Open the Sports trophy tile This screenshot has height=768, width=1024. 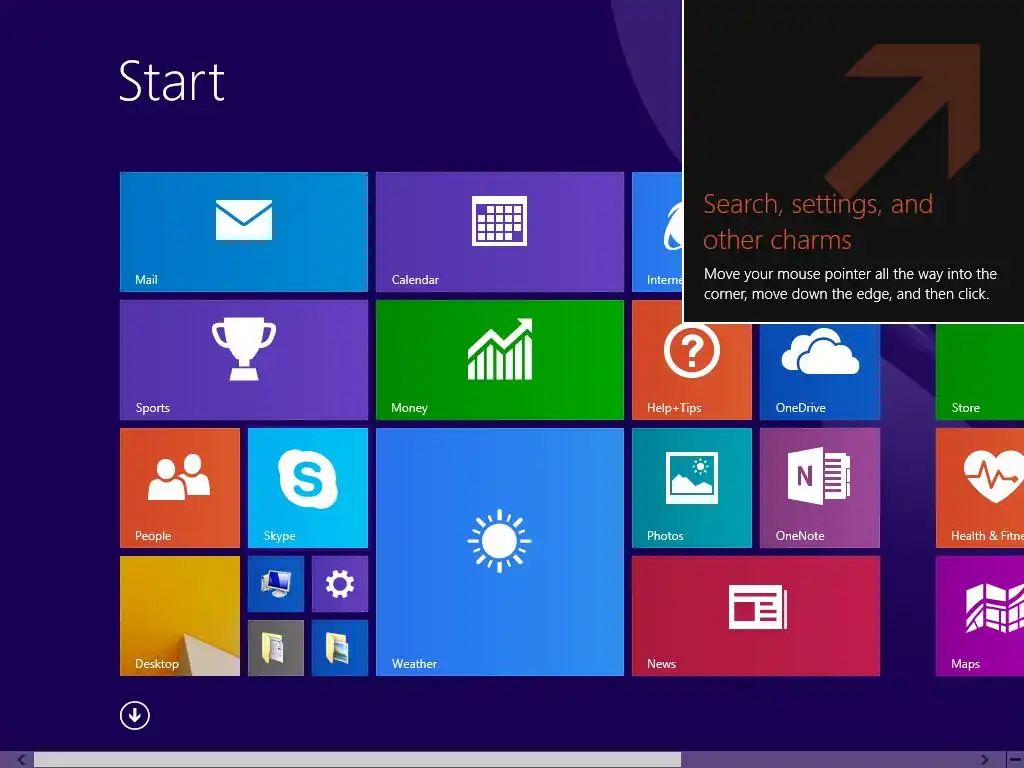pos(244,360)
